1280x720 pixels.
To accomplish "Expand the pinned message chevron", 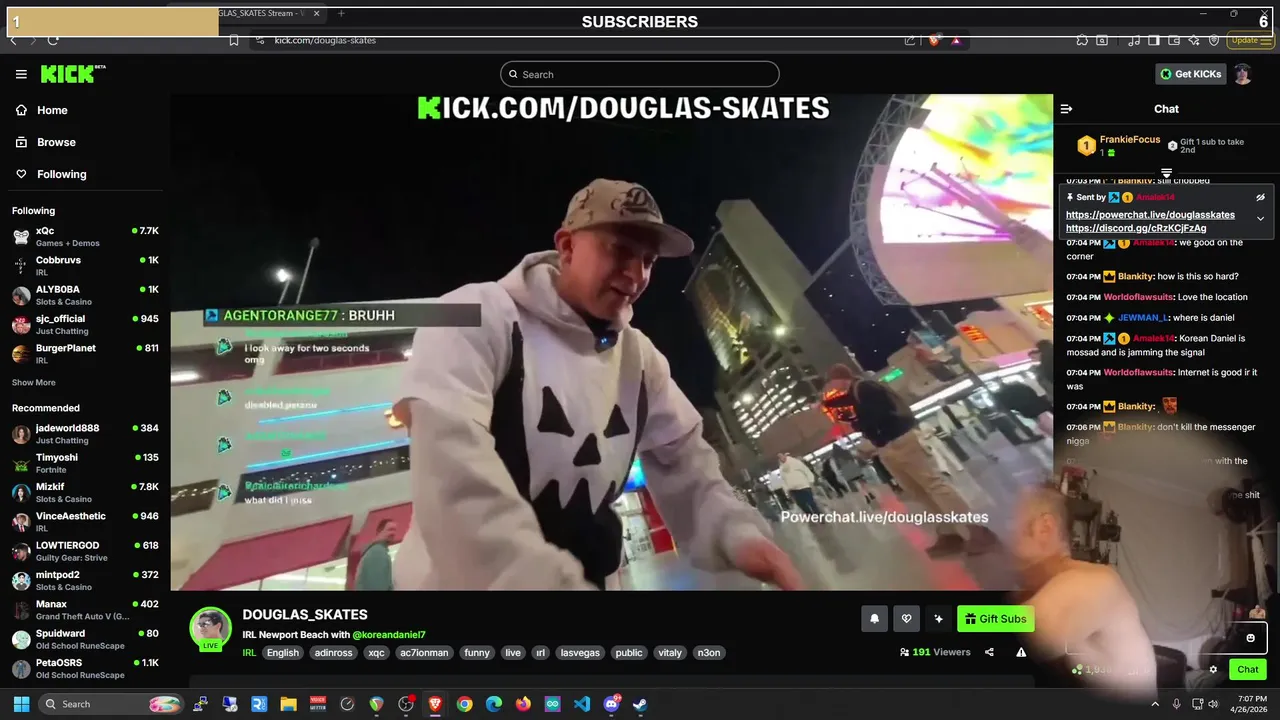I will tap(1260, 218).
